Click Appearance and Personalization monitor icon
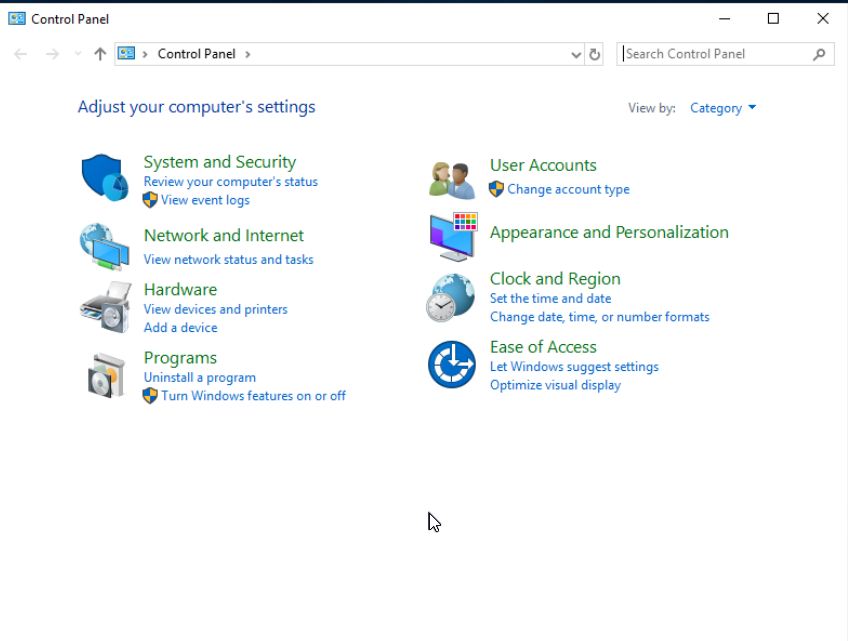Viewport: 848px width, 641px height. pyautogui.click(x=453, y=237)
